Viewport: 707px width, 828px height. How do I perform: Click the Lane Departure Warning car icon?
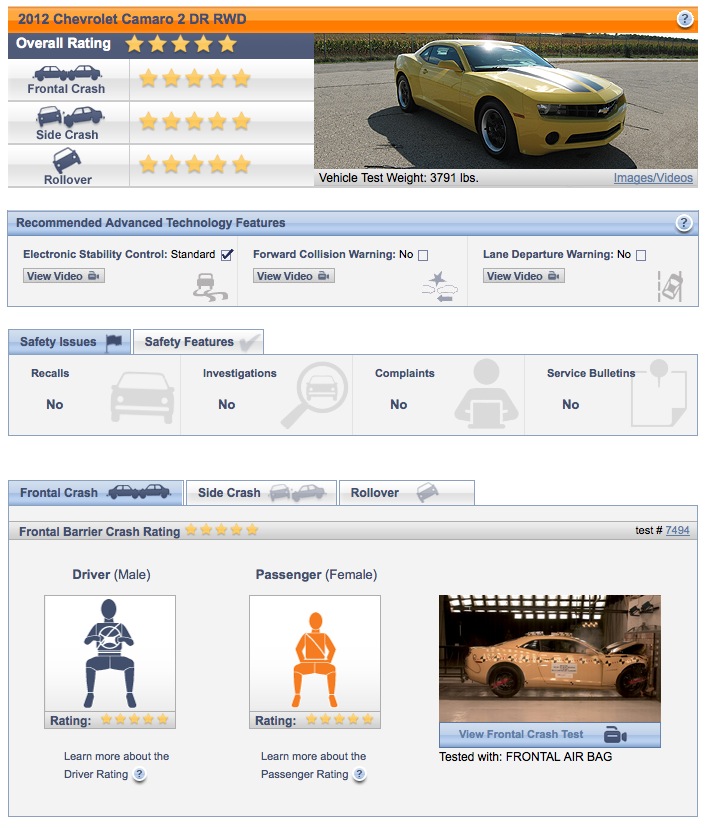(671, 287)
